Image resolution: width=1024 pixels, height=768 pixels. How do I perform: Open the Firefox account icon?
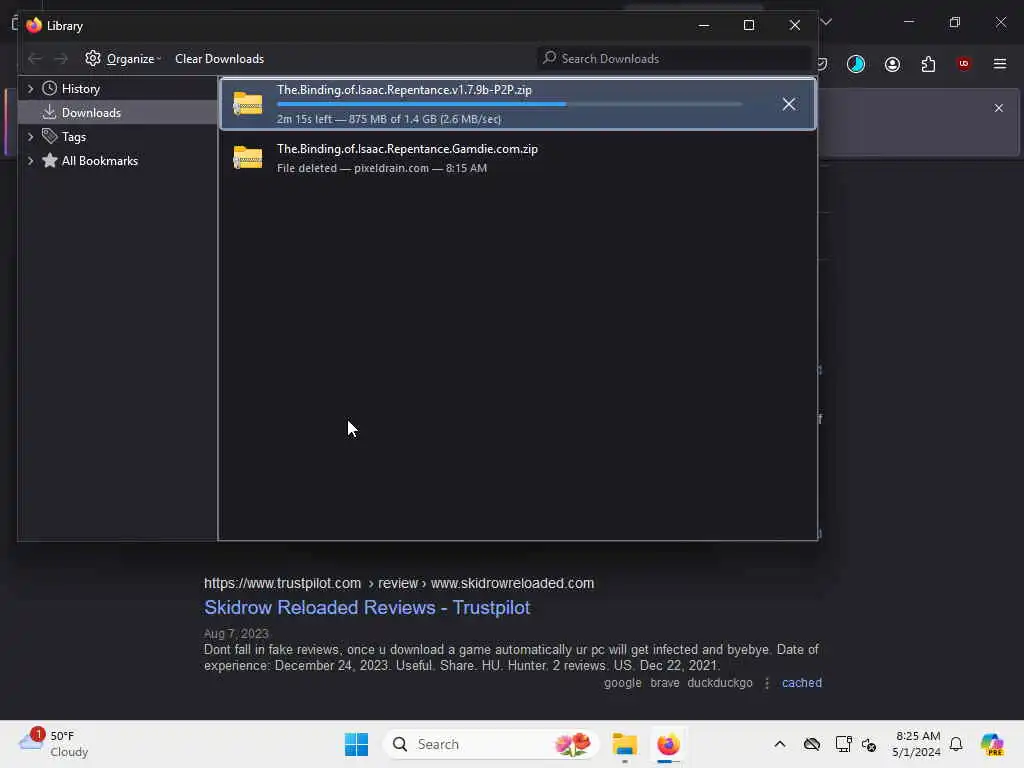(892, 64)
